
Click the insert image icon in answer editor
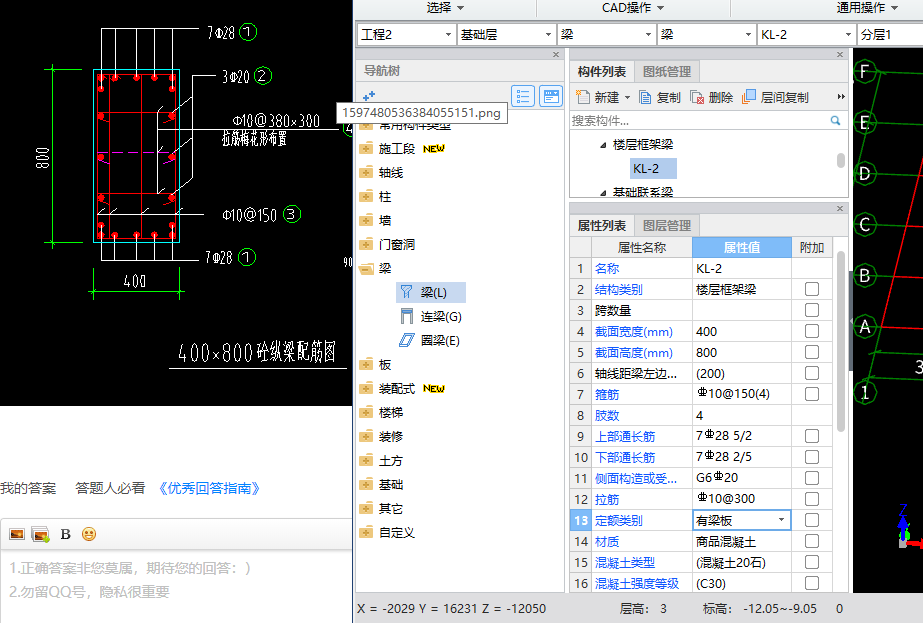pos(17,534)
